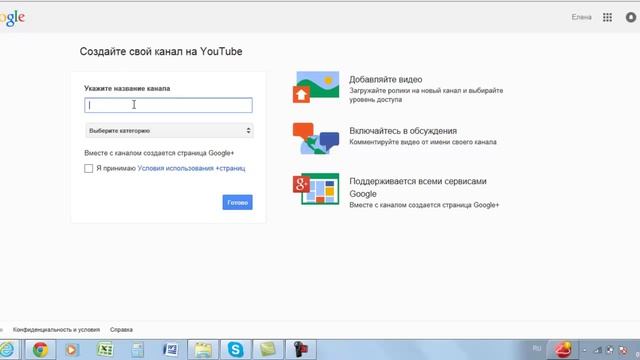
Task: Click 'Комментируйте видео от имени своего канала' text
Action: pyautogui.click(x=423, y=142)
